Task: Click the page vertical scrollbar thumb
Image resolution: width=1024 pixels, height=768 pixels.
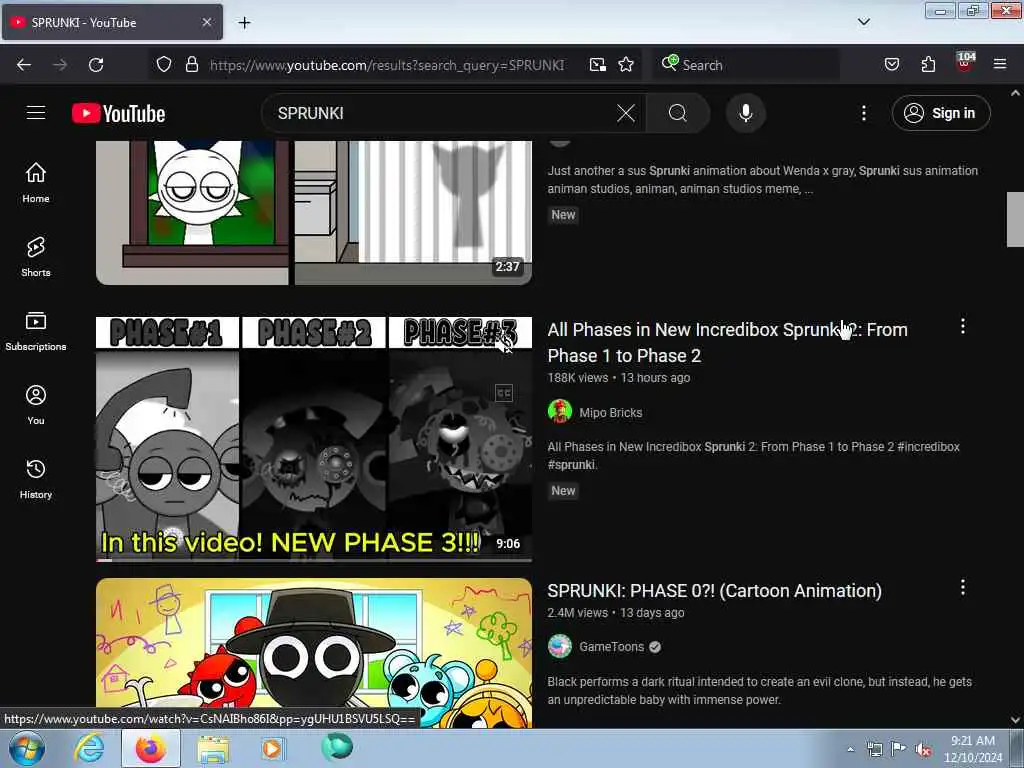Action: click(x=1015, y=219)
